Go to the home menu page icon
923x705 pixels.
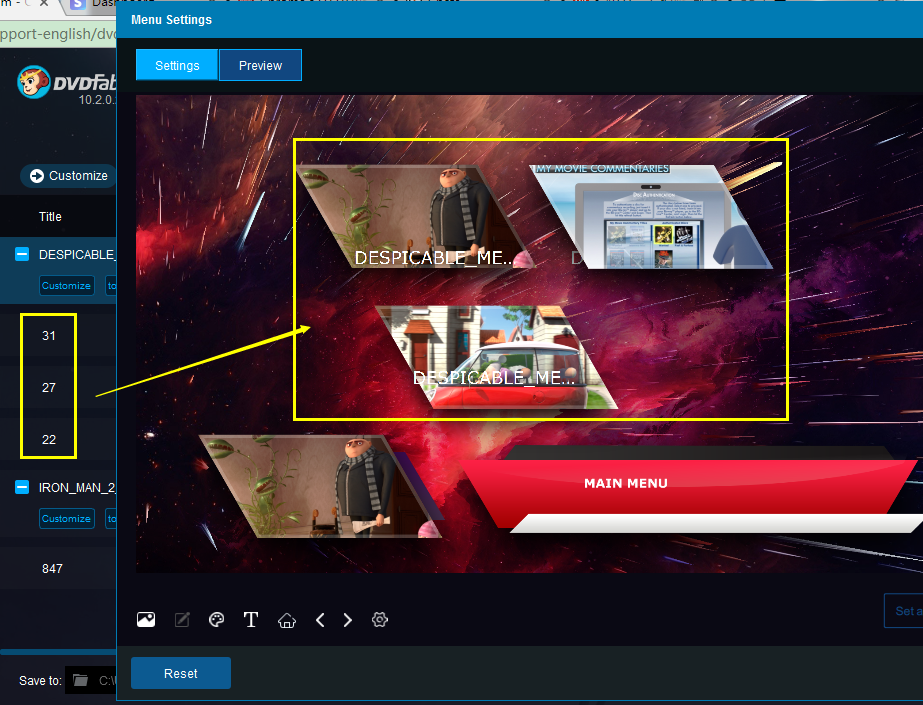tap(287, 620)
